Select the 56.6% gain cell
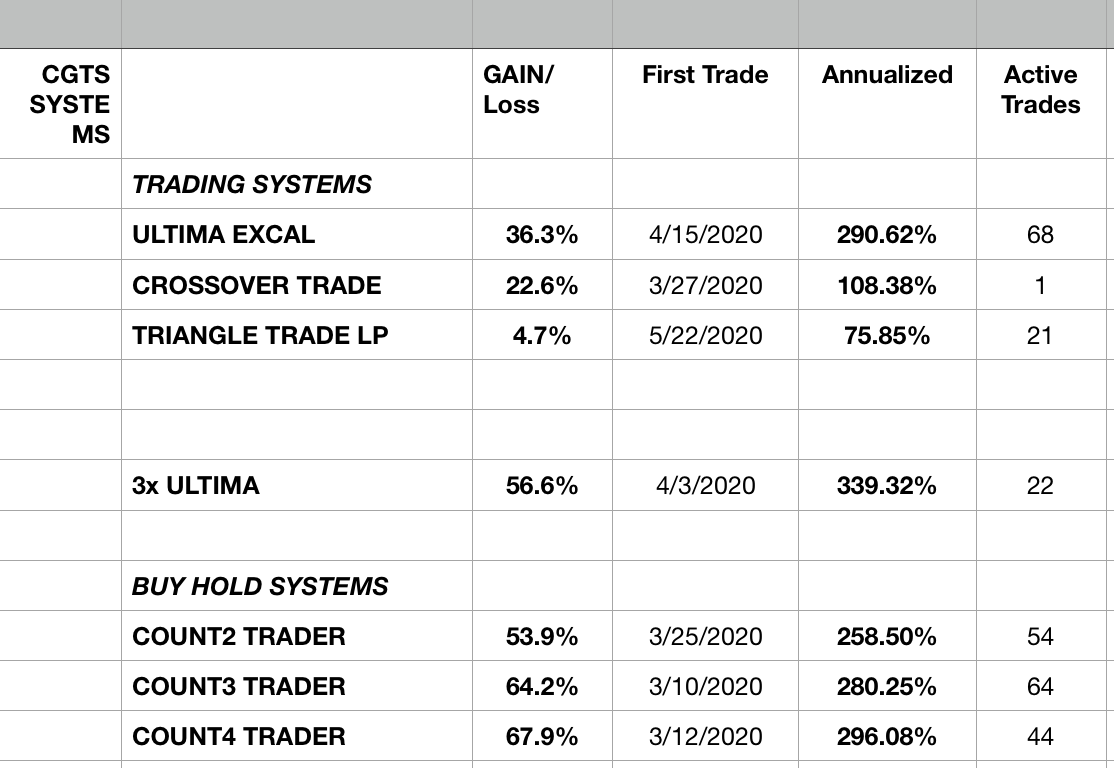Image resolution: width=1114 pixels, height=768 pixels. coord(542,486)
